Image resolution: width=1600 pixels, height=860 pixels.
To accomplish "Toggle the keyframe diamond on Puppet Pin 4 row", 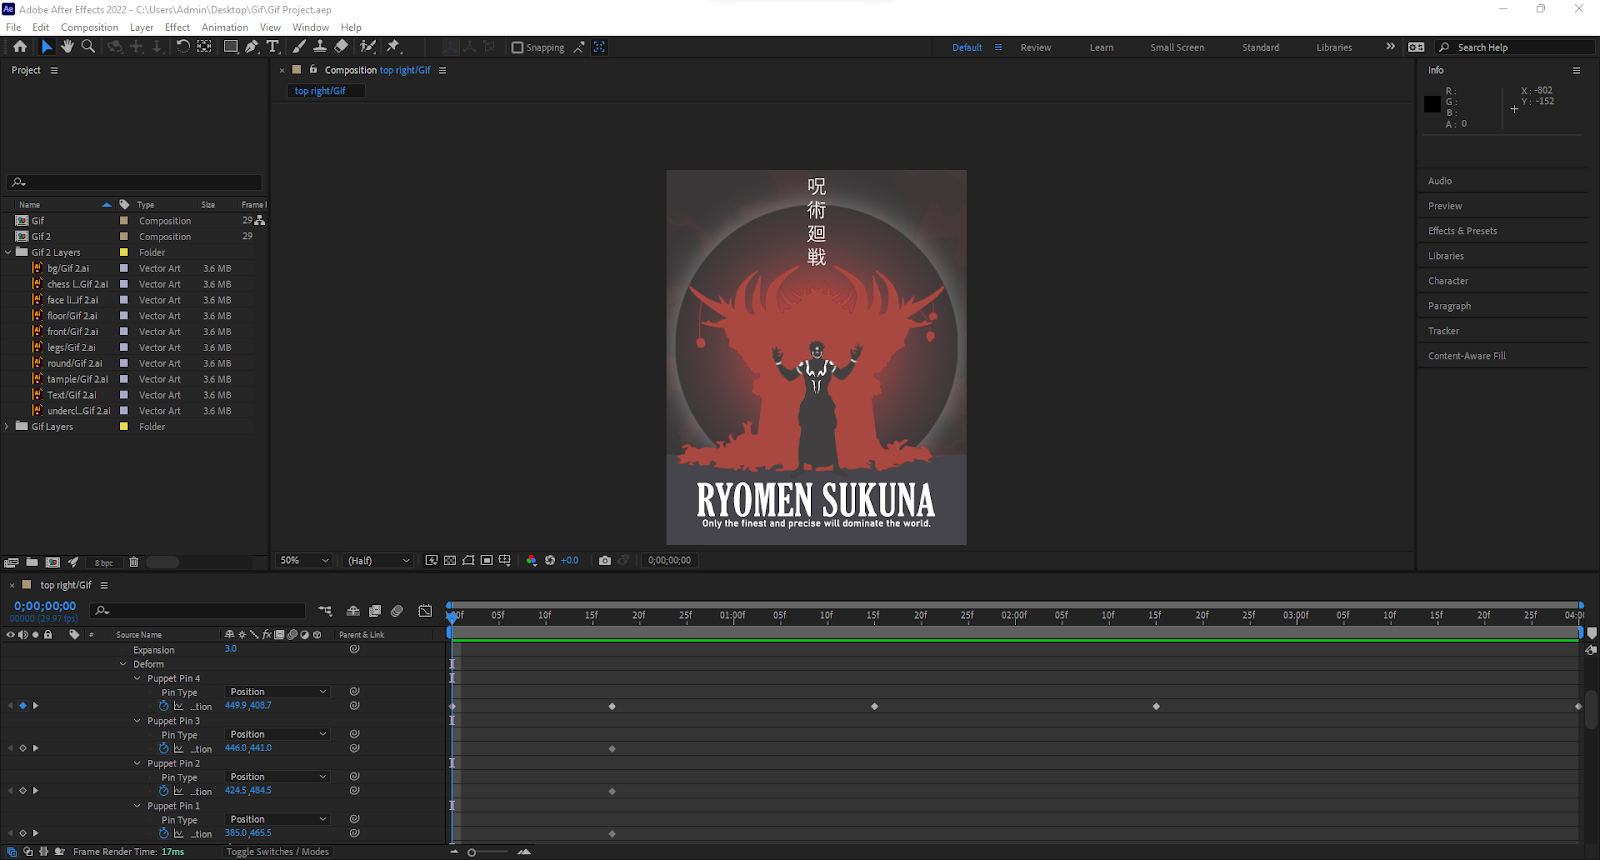I will tap(23, 706).
